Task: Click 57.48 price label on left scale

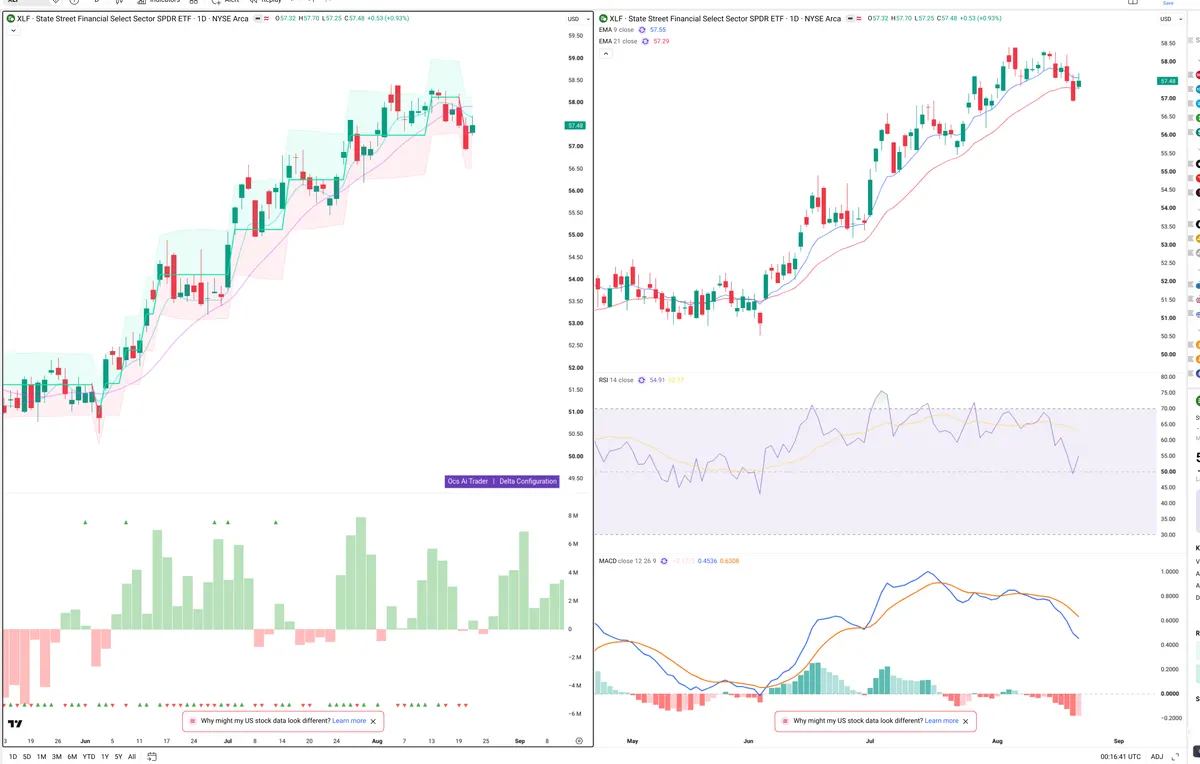Action: (x=575, y=125)
